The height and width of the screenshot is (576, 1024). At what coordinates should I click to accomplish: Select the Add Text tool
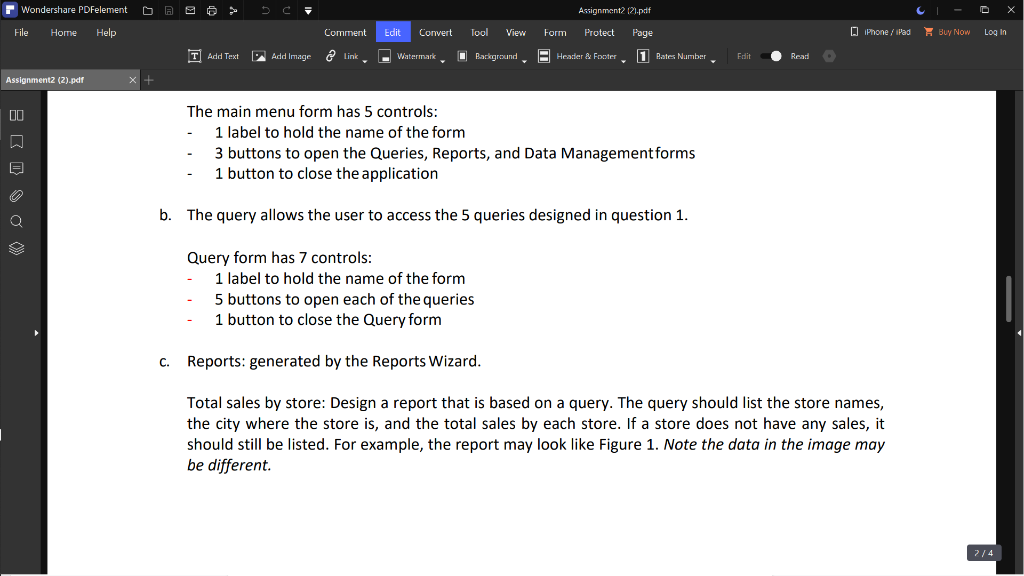point(214,56)
